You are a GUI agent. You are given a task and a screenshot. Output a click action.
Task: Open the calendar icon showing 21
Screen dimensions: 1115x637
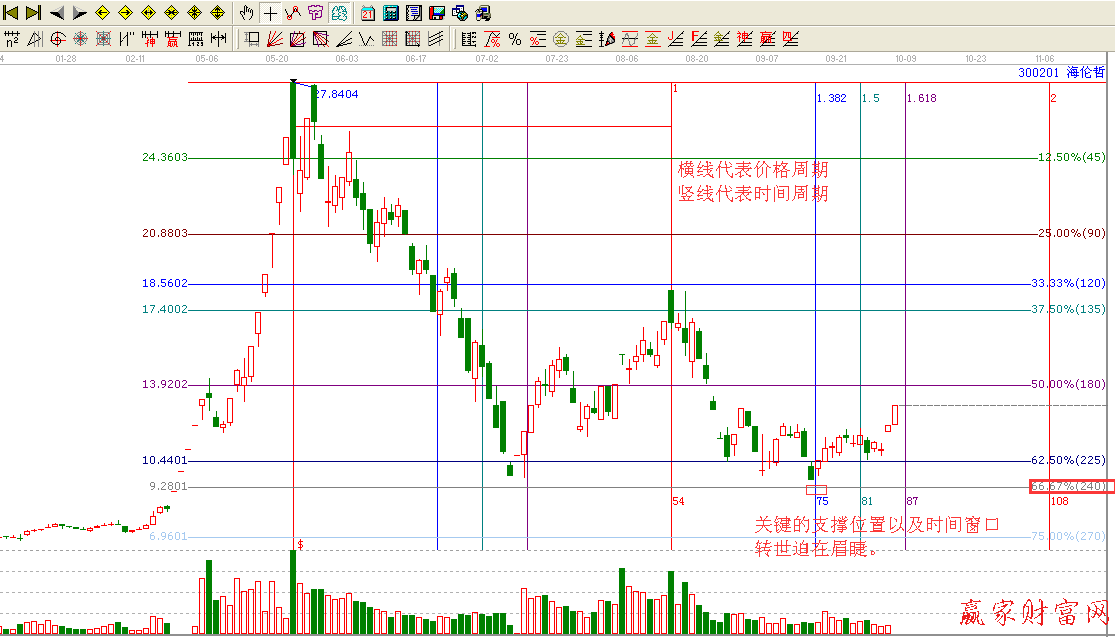pos(368,13)
